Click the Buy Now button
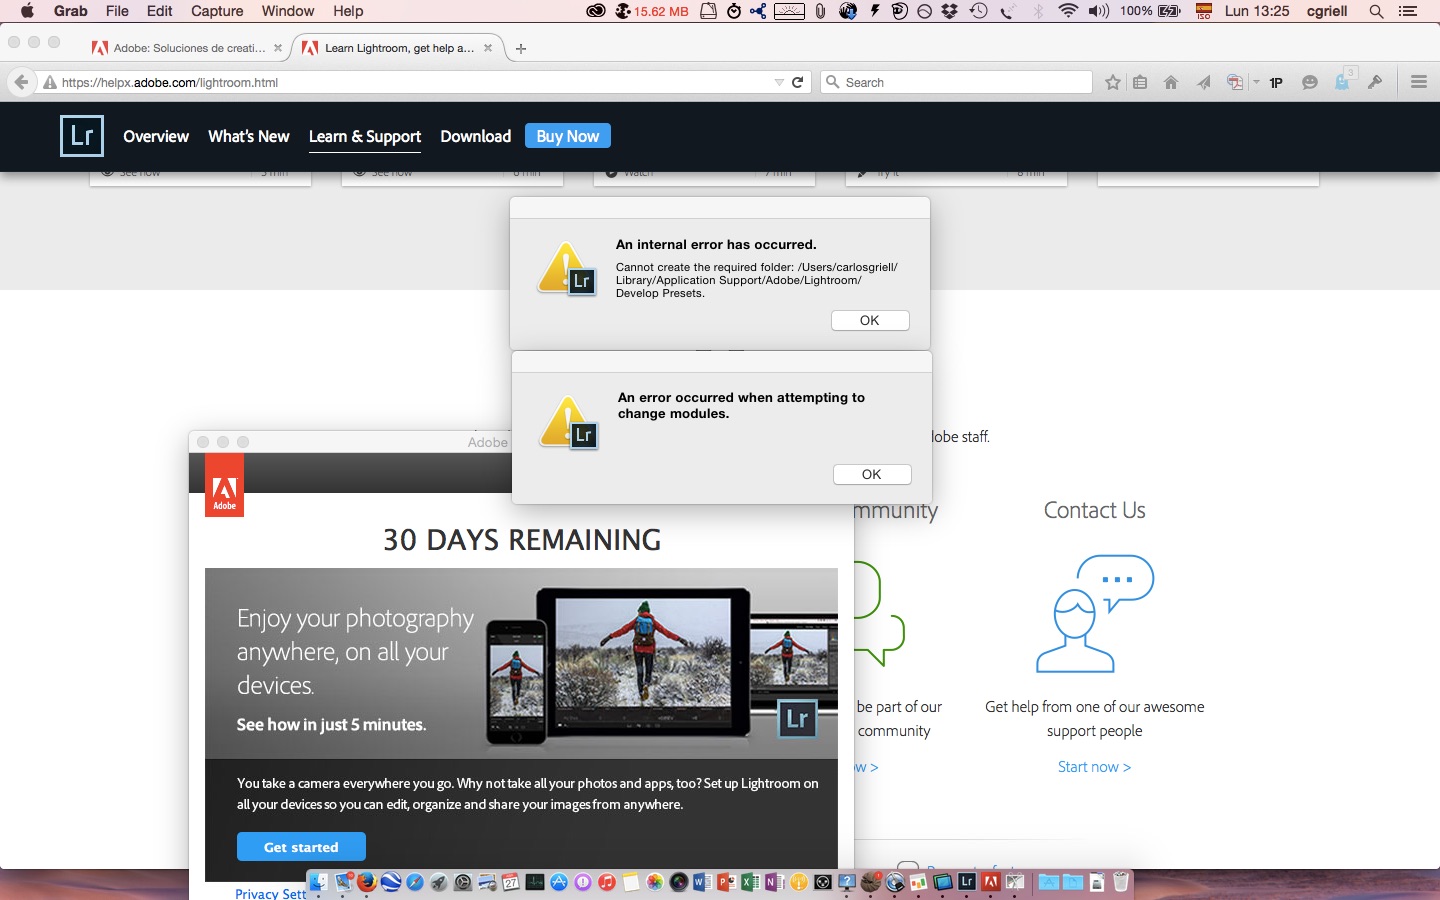The height and width of the screenshot is (900, 1440). coord(567,136)
